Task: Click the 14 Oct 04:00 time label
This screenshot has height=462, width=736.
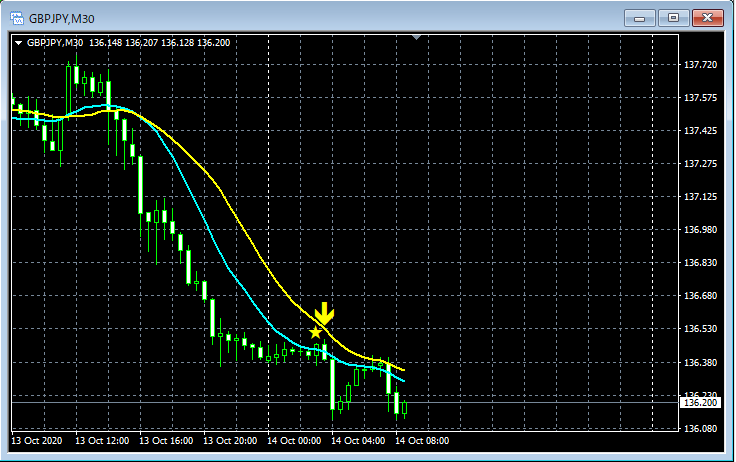Action: 358,440
